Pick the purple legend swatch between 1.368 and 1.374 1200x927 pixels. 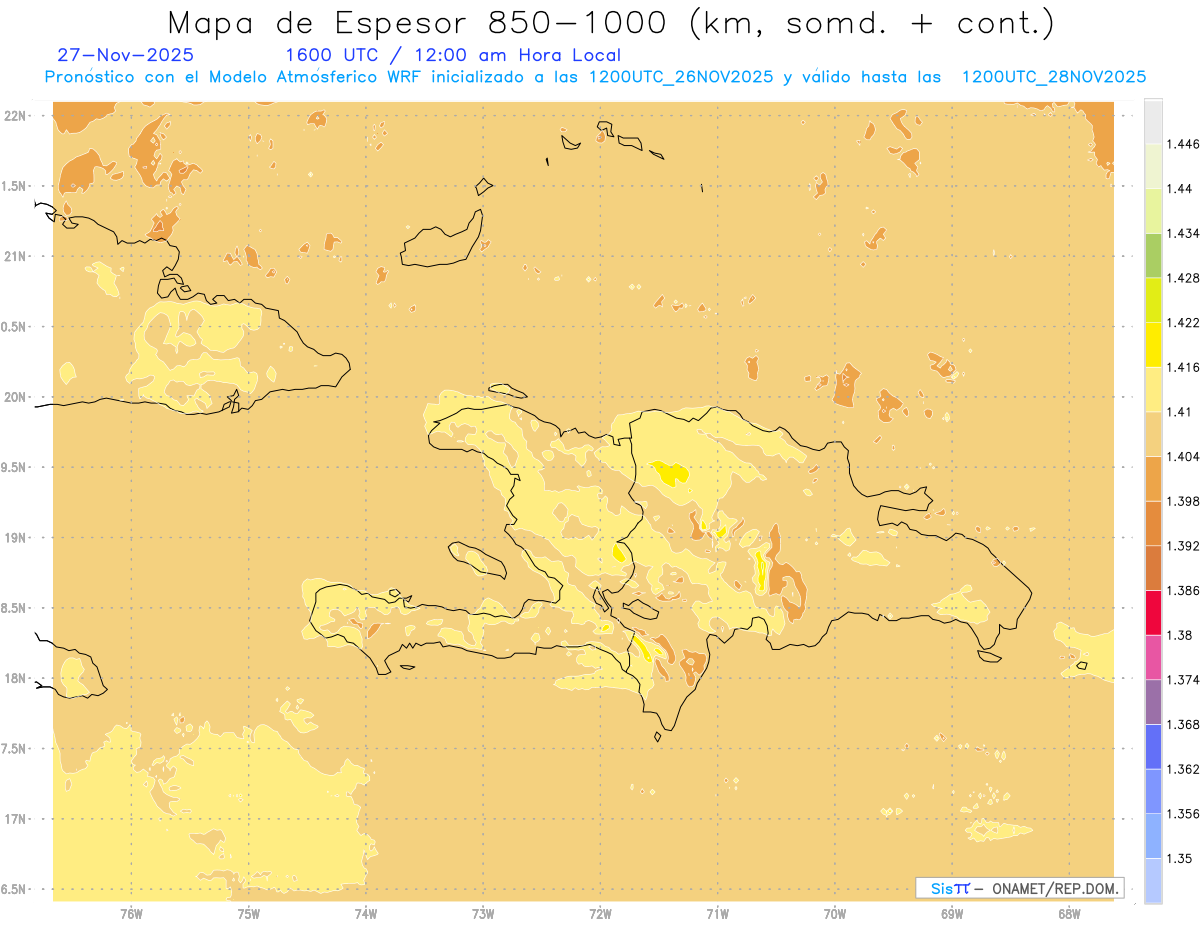pos(1153,702)
